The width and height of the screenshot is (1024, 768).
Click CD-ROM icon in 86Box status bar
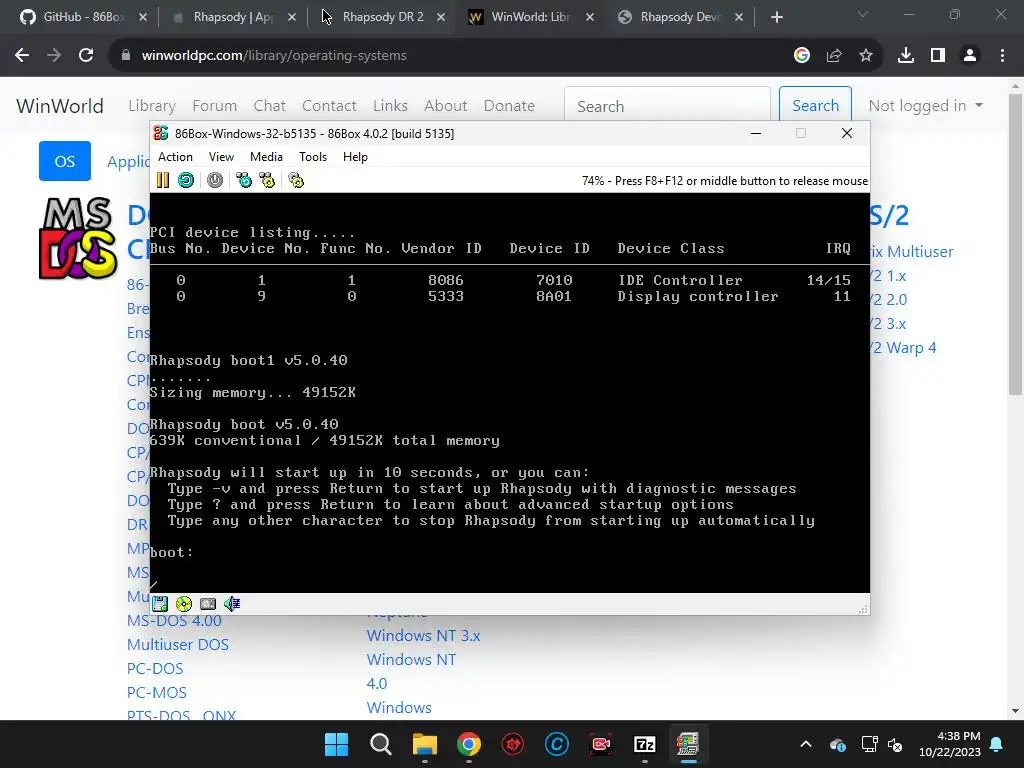coord(184,604)
